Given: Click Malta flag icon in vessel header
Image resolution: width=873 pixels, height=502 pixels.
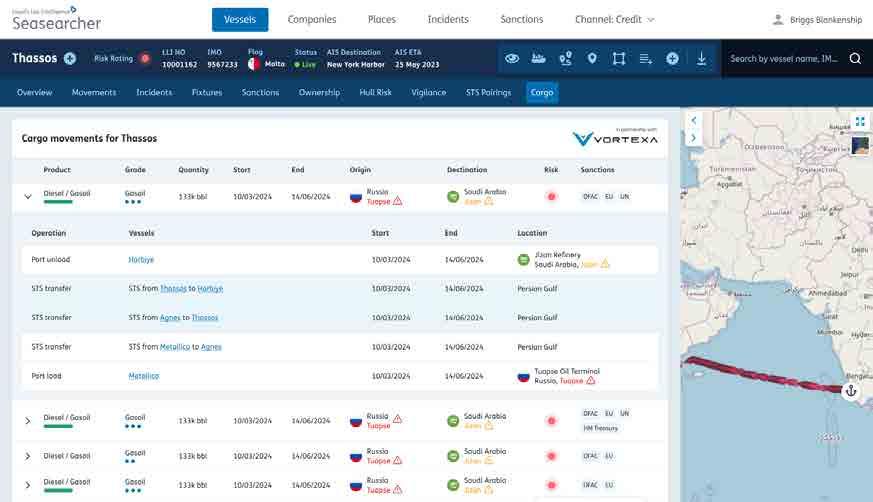Looking at the screenshot, I should pyautogui.click(x=253, y=64).
